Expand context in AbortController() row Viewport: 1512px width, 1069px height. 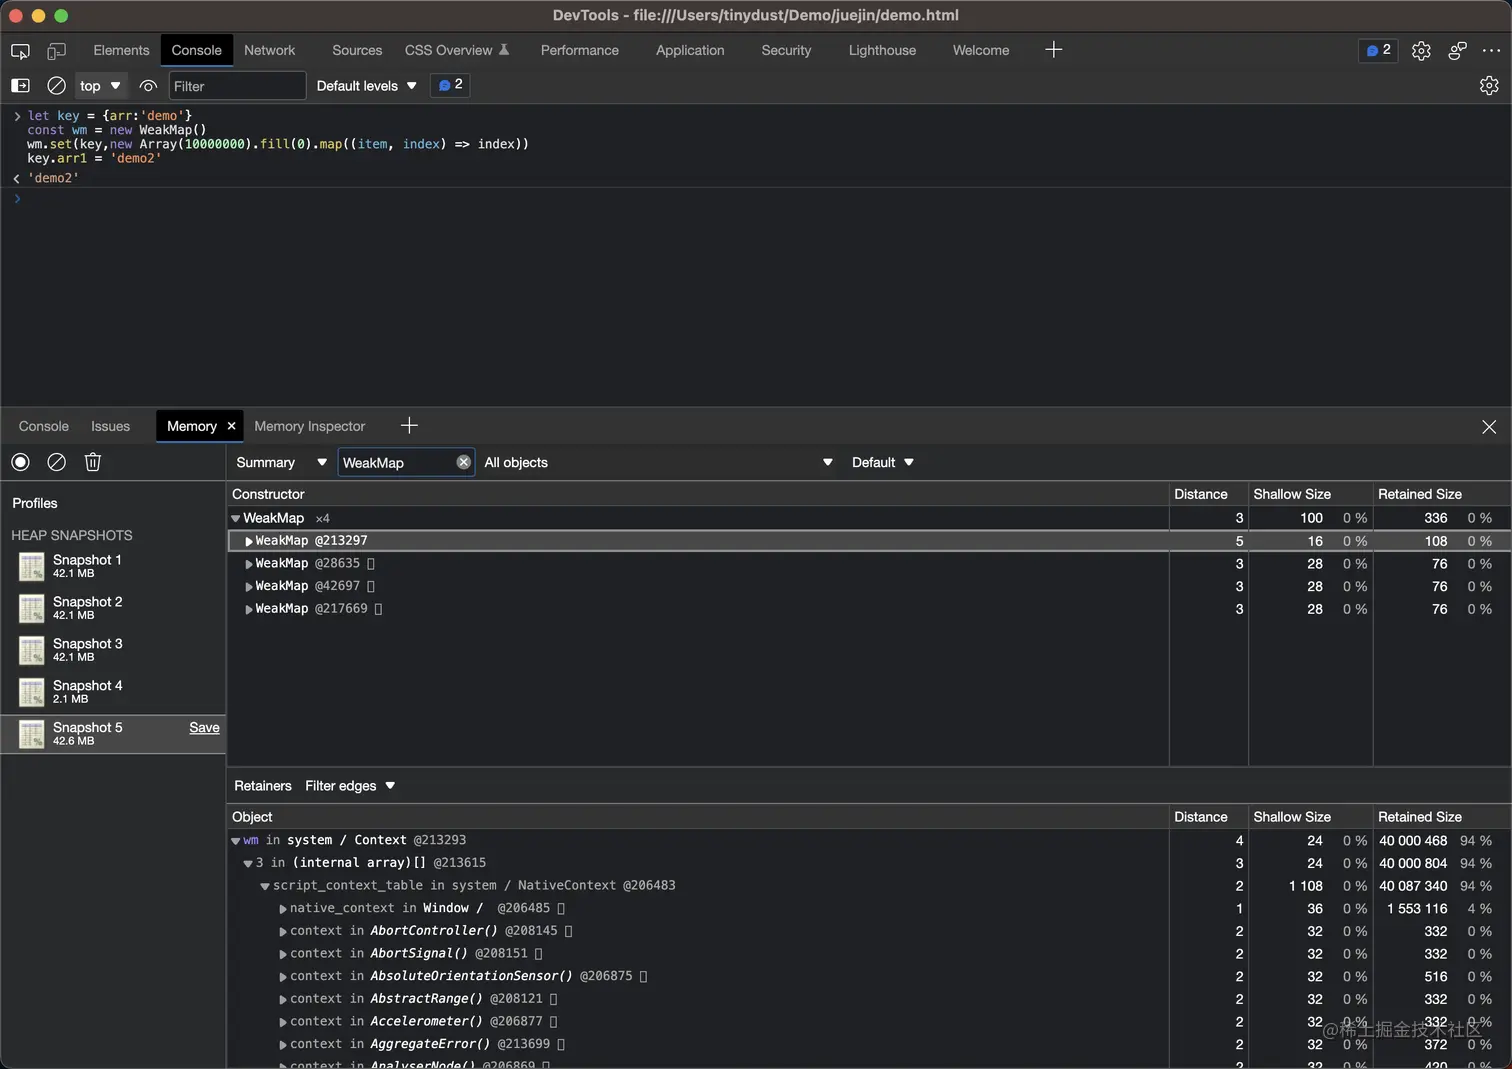click(x=283, y=931)
